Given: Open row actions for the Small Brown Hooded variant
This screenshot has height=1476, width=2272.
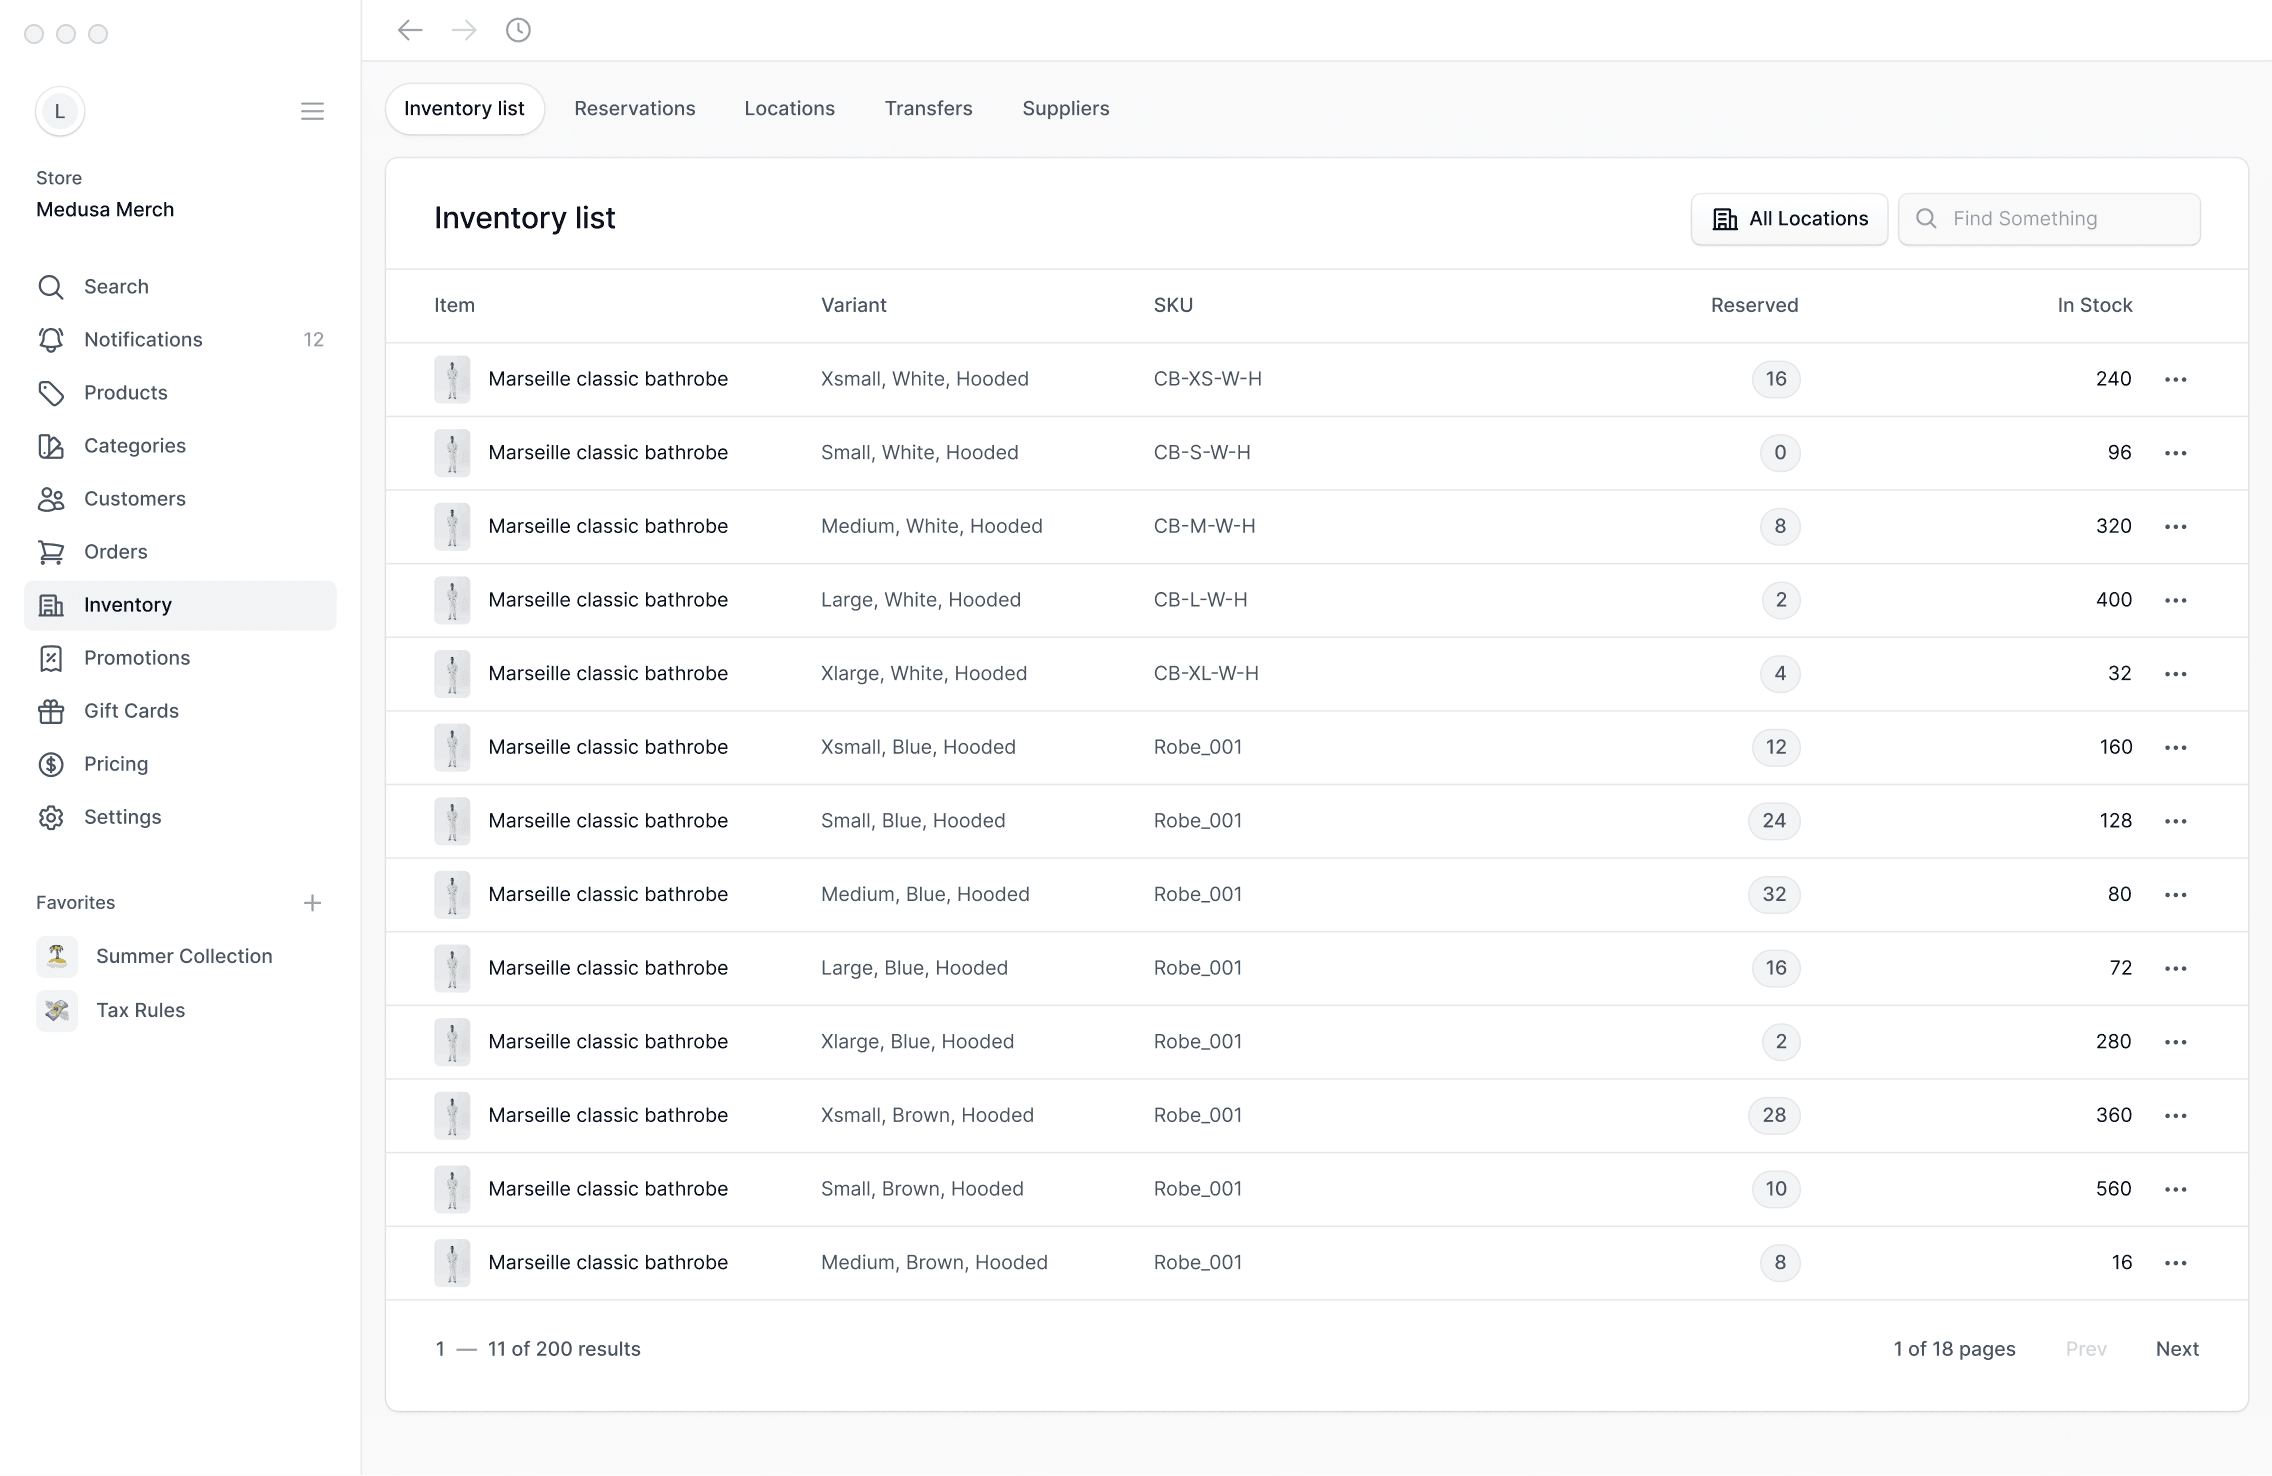Looking at the screenshot, I should coord(2177,1189).
